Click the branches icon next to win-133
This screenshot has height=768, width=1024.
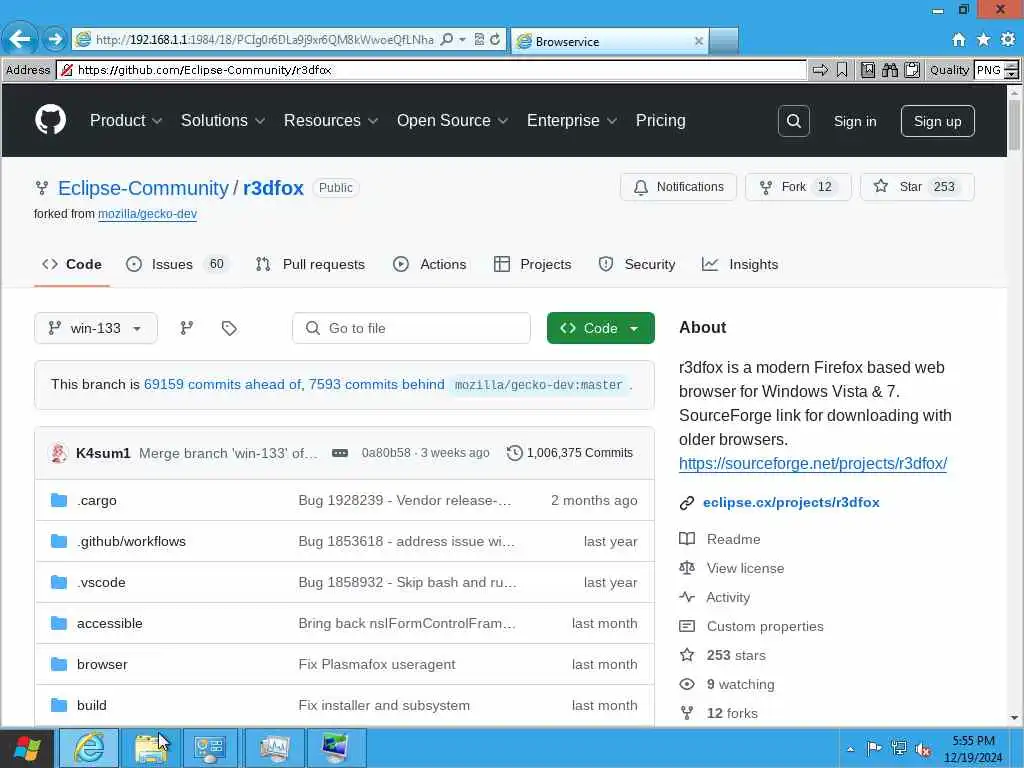click(187, 328)
